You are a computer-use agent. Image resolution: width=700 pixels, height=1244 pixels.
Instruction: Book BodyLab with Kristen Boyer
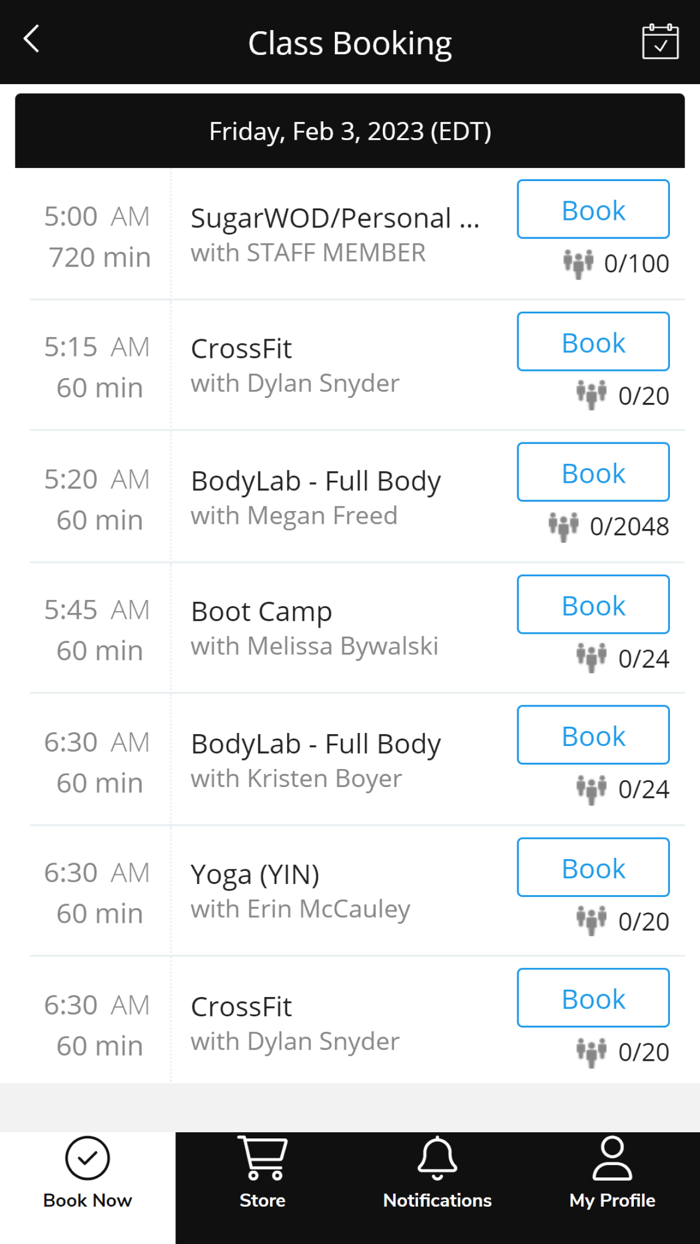point(592,735)
